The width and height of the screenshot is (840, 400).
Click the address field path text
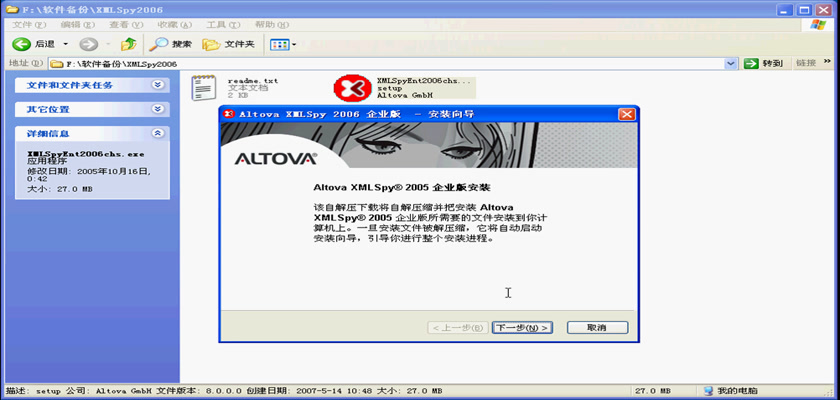click(x=122, y=64)
